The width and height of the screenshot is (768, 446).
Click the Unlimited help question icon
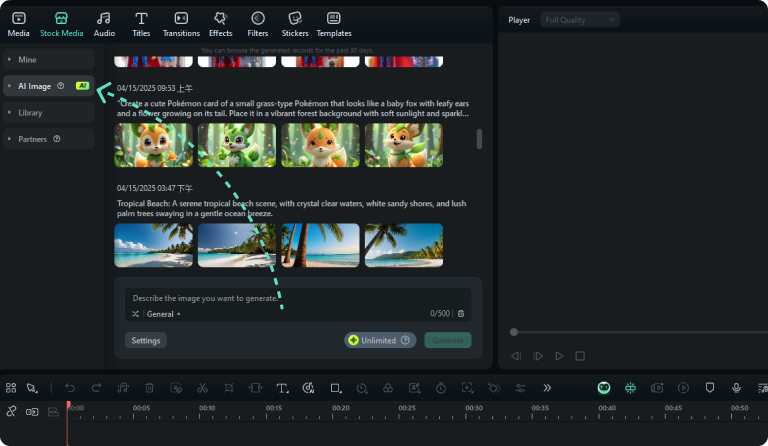tap(405, 340)
